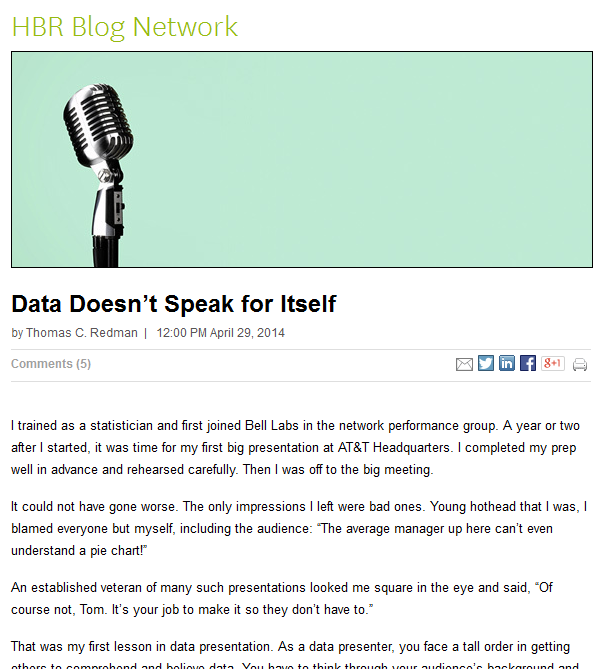This screenshot has height=669, width=606.
Task: Click the 'That was my first lesson' paragraph
Action: pos(294,654)
